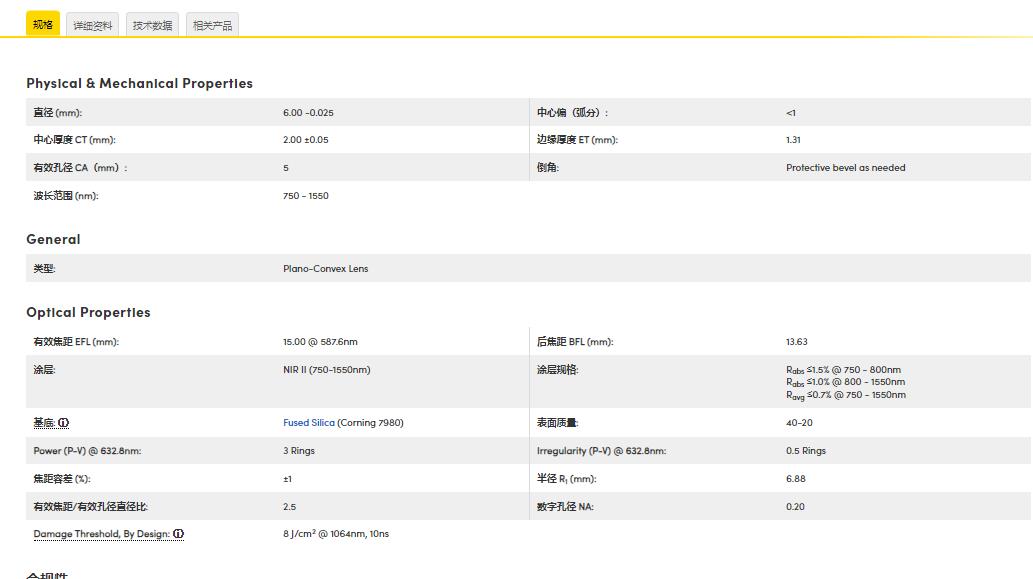The image size is (1033, 579).
Task: Click the info icon beside Damage Threshold
Action: (179, 534)
